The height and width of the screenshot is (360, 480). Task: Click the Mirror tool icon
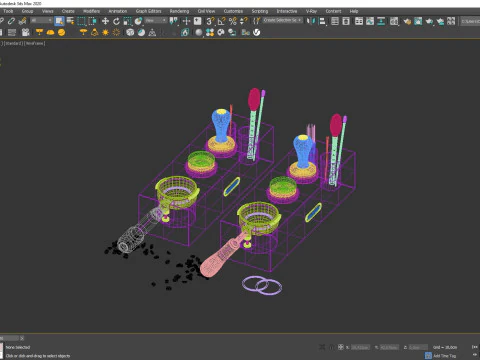pyautogui.click(x=311, y=21)
